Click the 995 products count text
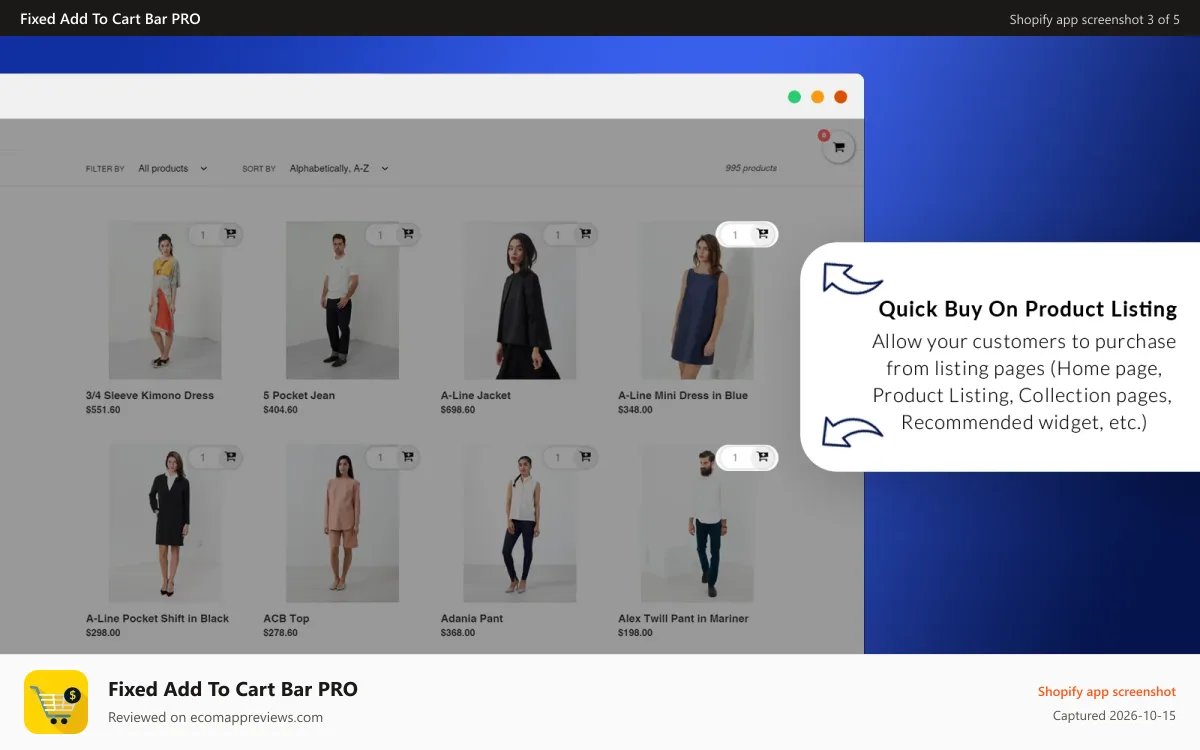Screen dimensions: 1200x750 pos(751,168)
